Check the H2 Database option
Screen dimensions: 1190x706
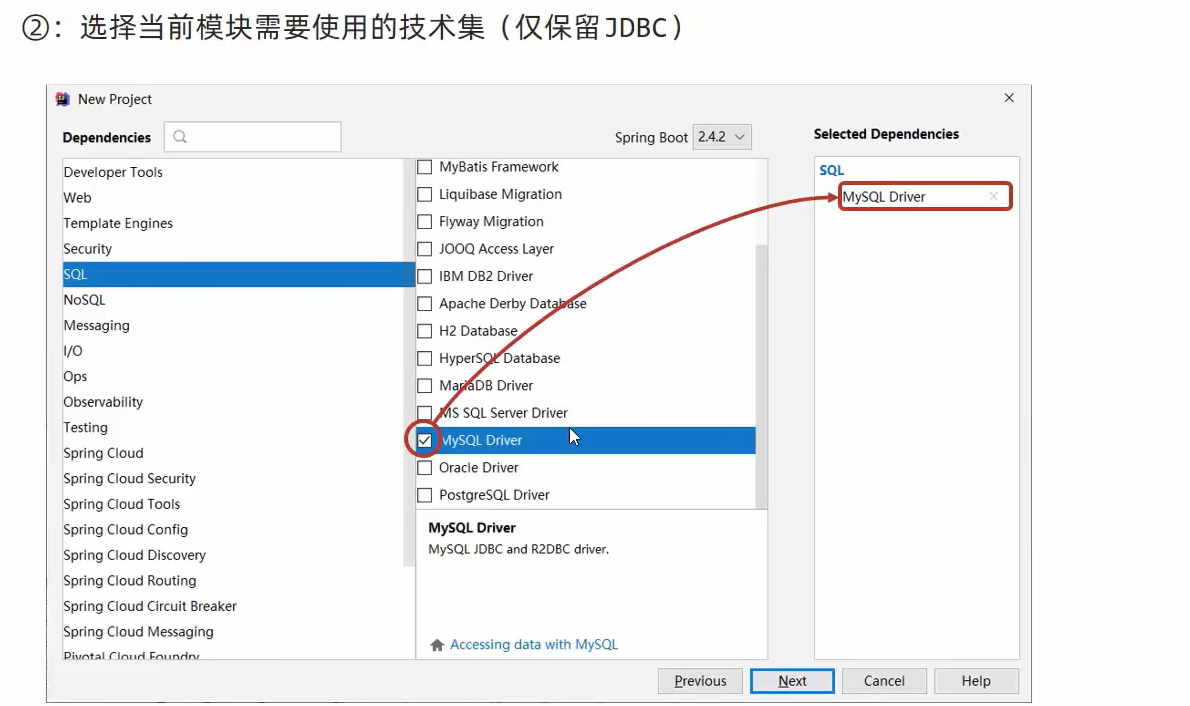point(425,331)
